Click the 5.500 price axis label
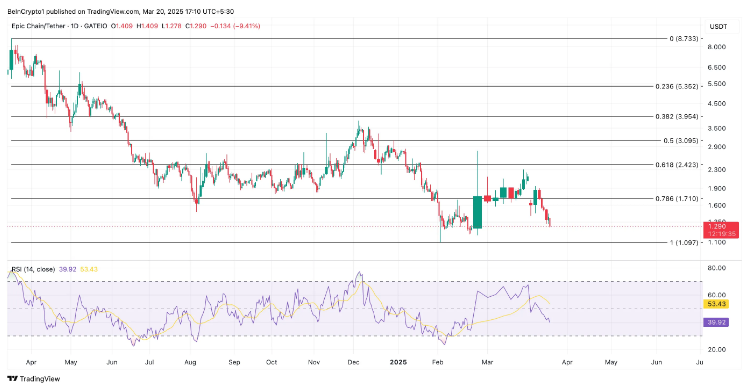The height and width of the screenshot is (387, 744). pyautogui.click(x=716, y=83)
